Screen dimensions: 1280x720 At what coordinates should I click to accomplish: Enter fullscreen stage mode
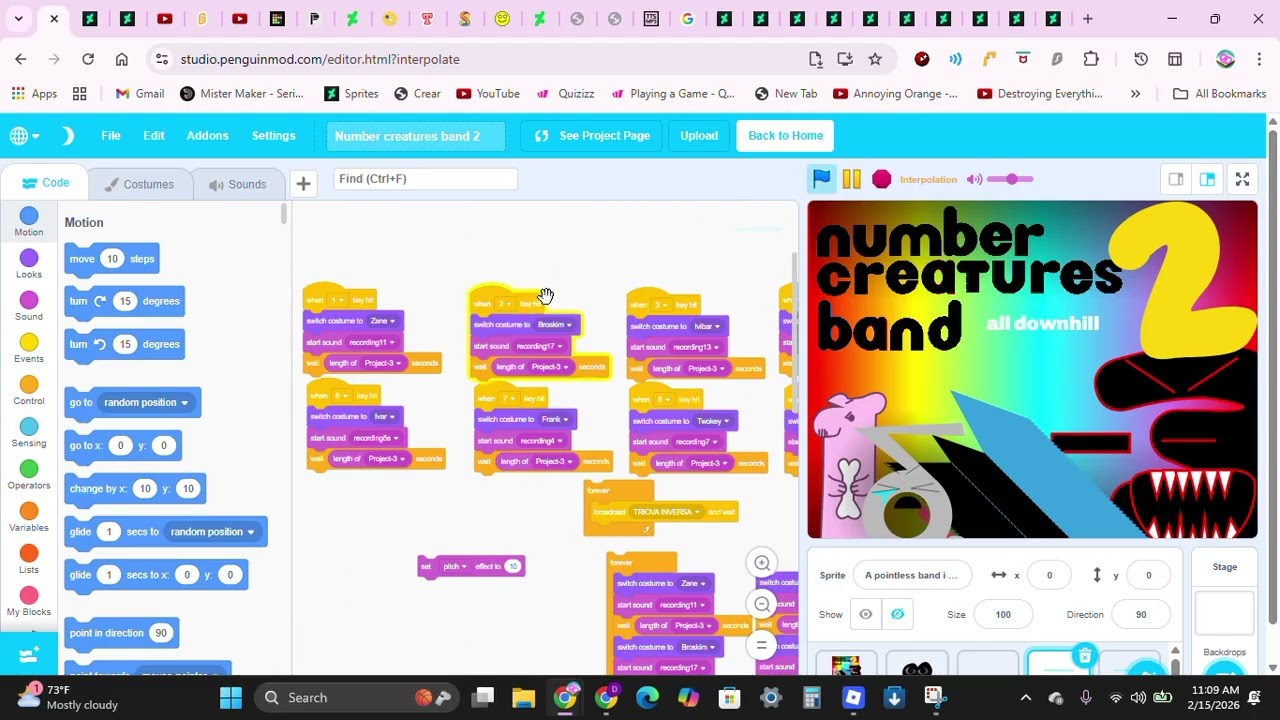coord(1242,179)
